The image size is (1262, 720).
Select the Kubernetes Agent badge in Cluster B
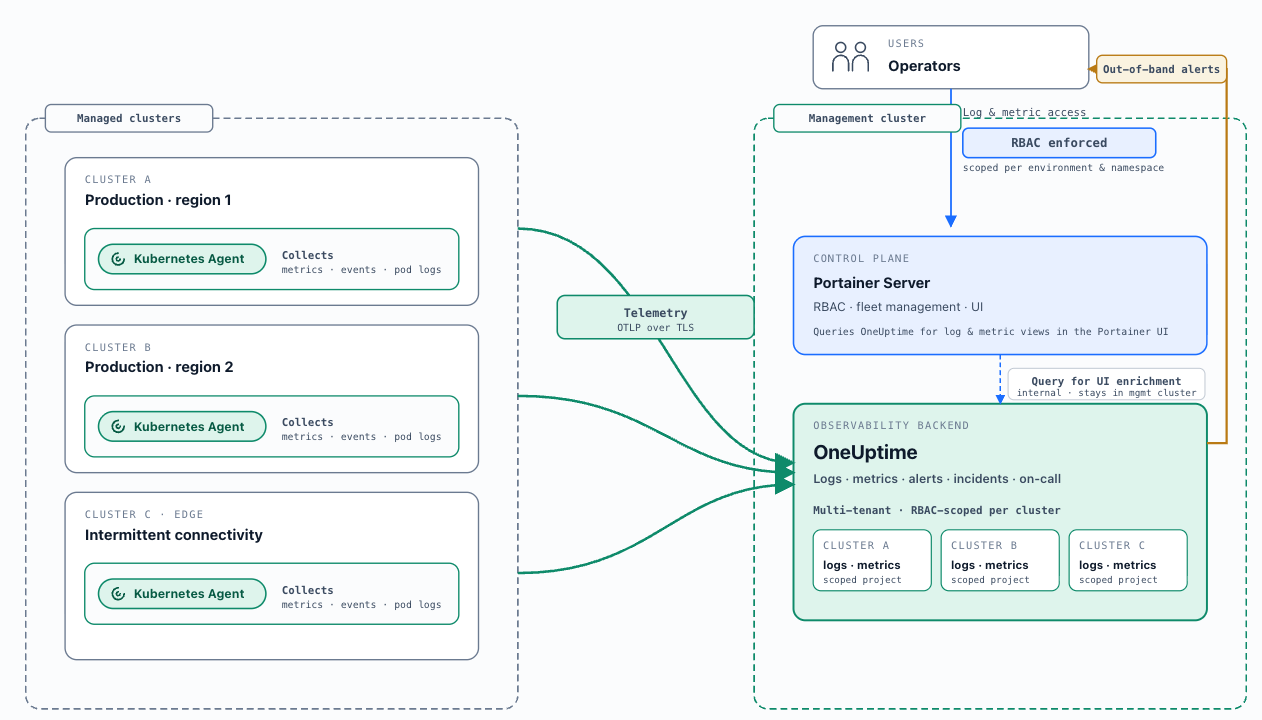[x=183, y=427]
